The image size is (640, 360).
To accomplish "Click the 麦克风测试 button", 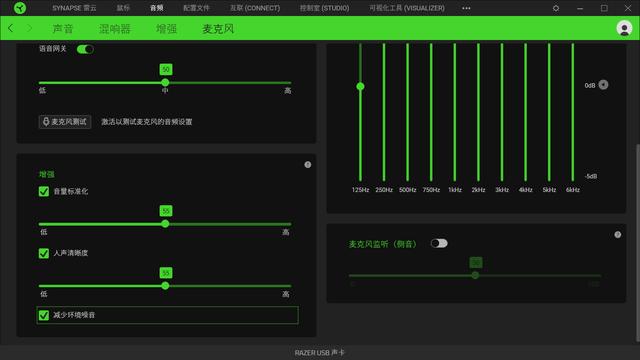I will coord(65,122).
